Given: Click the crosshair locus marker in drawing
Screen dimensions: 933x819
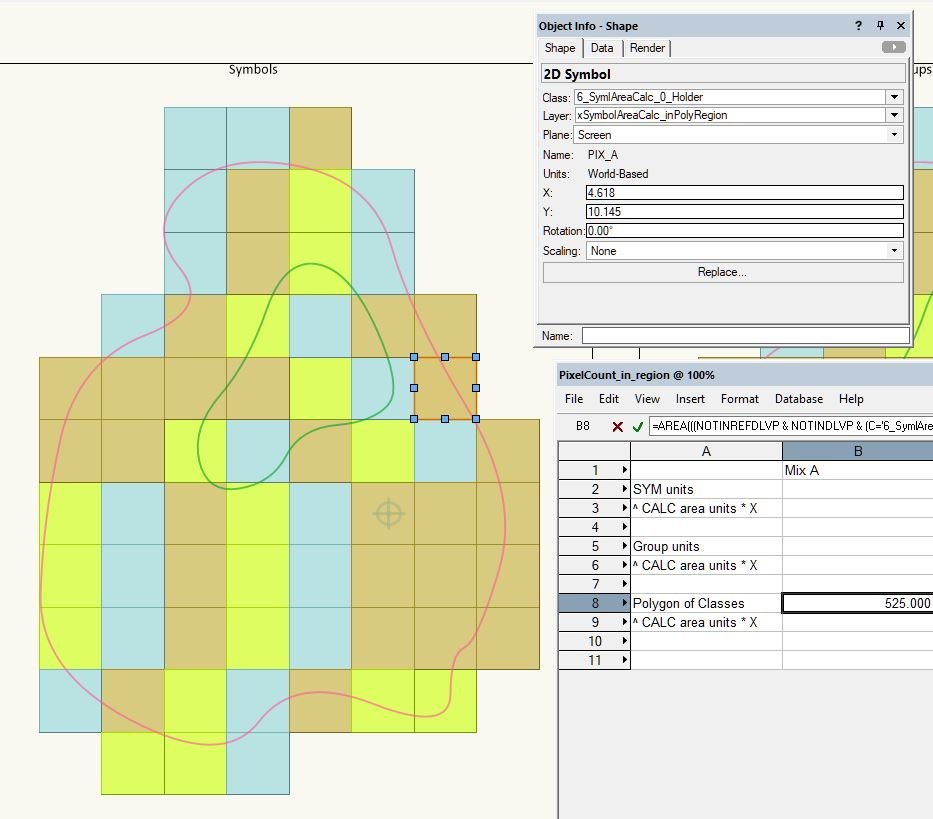Looking at the screenshot, I should 388,514.
